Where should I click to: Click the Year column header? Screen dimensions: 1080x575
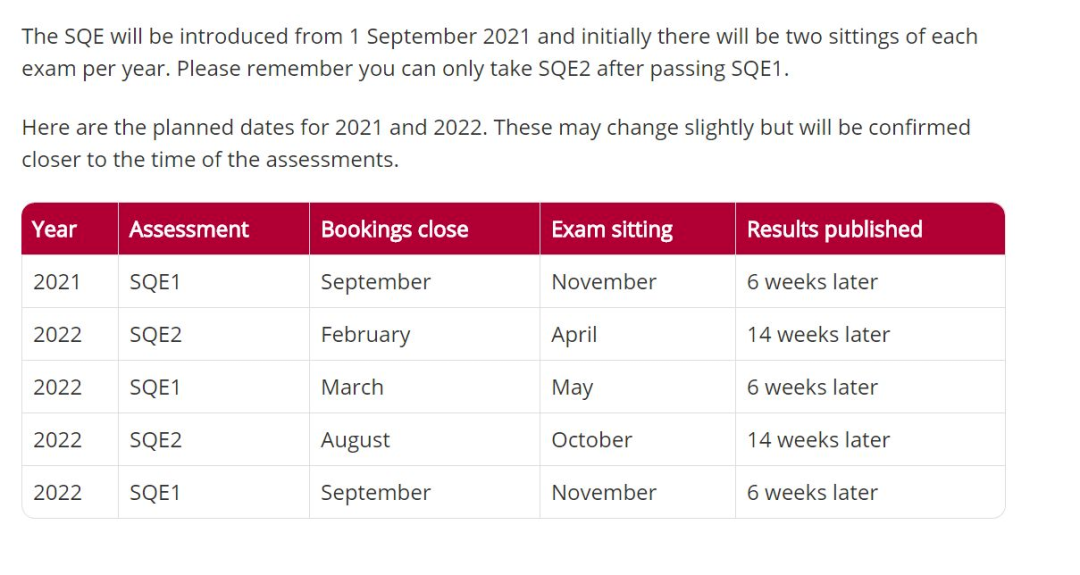coord(54,229)
